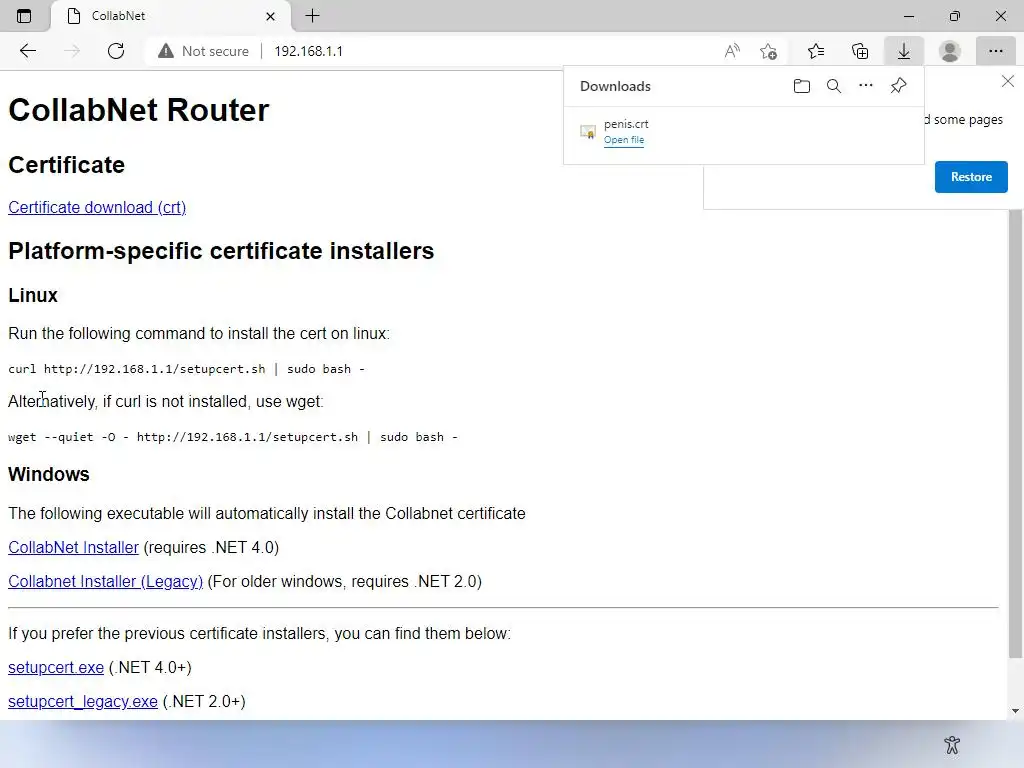Click the Windows section heading
The width and height of the screenshot is (1024, 768).
[x=49, y=474]
